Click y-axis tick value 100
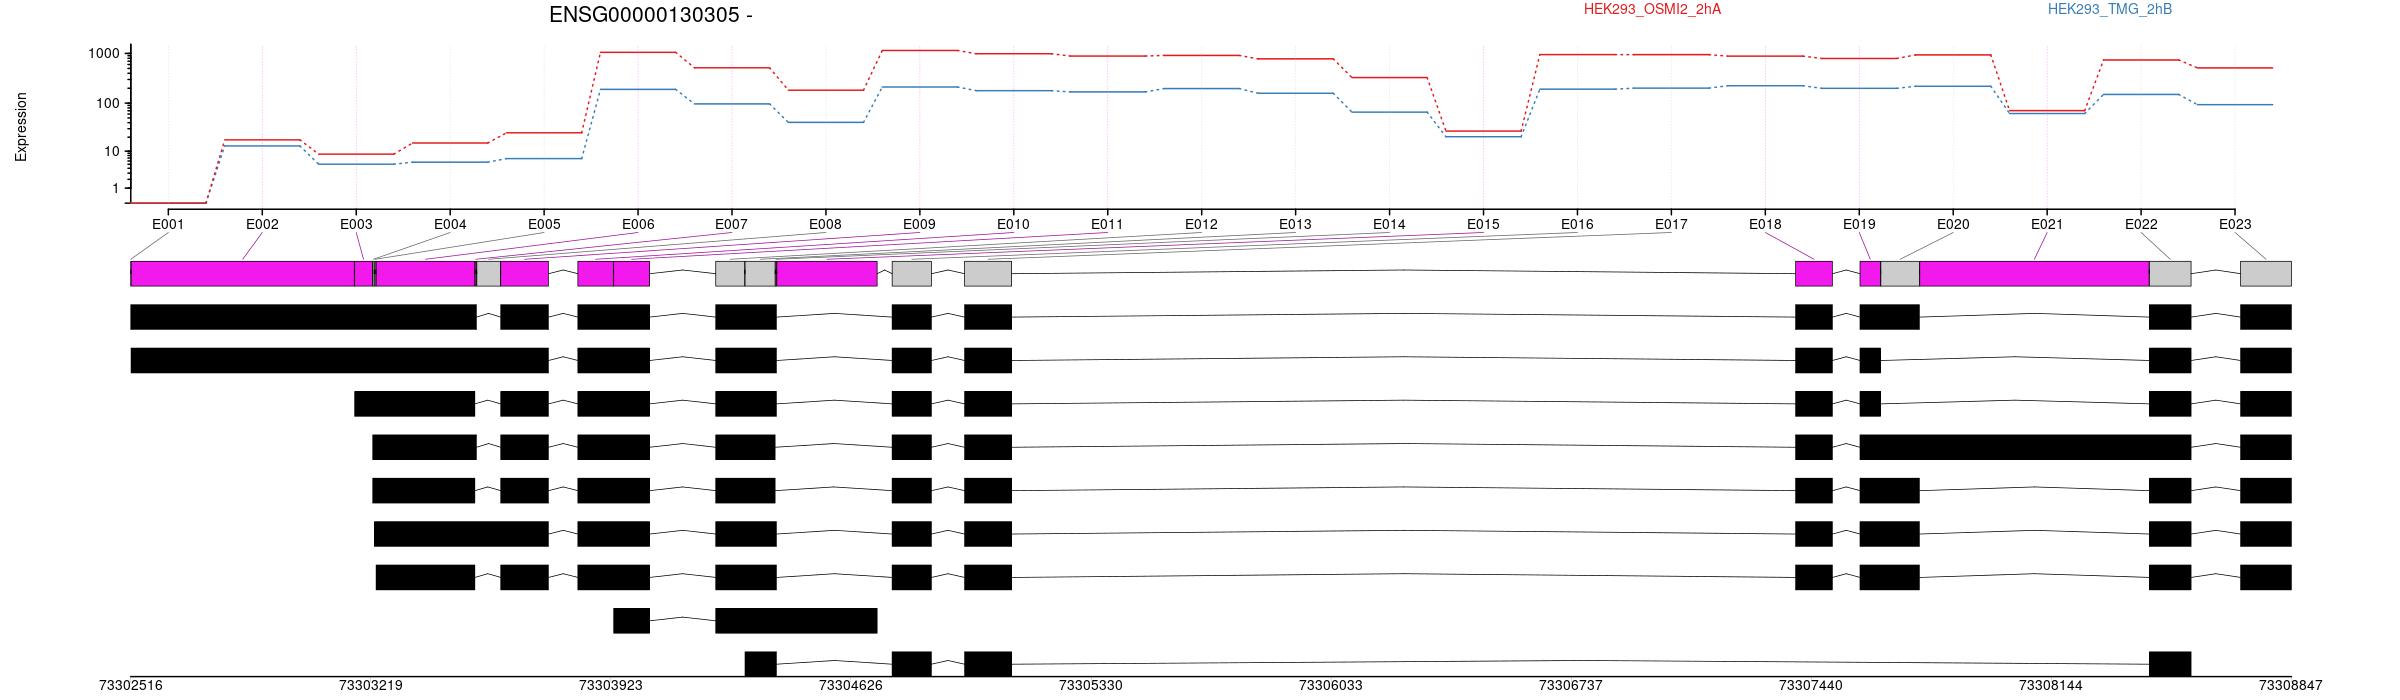This screenshot has width=2400, height=700. (108, 103)
